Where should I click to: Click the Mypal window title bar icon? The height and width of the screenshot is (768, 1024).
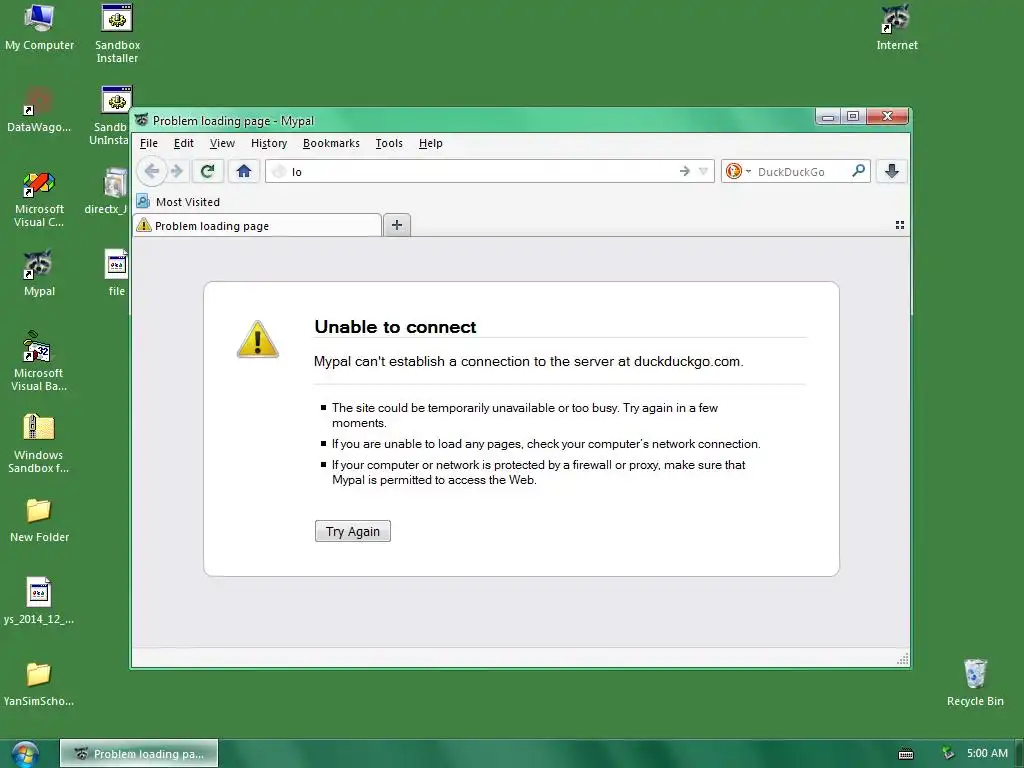point(142,120)
